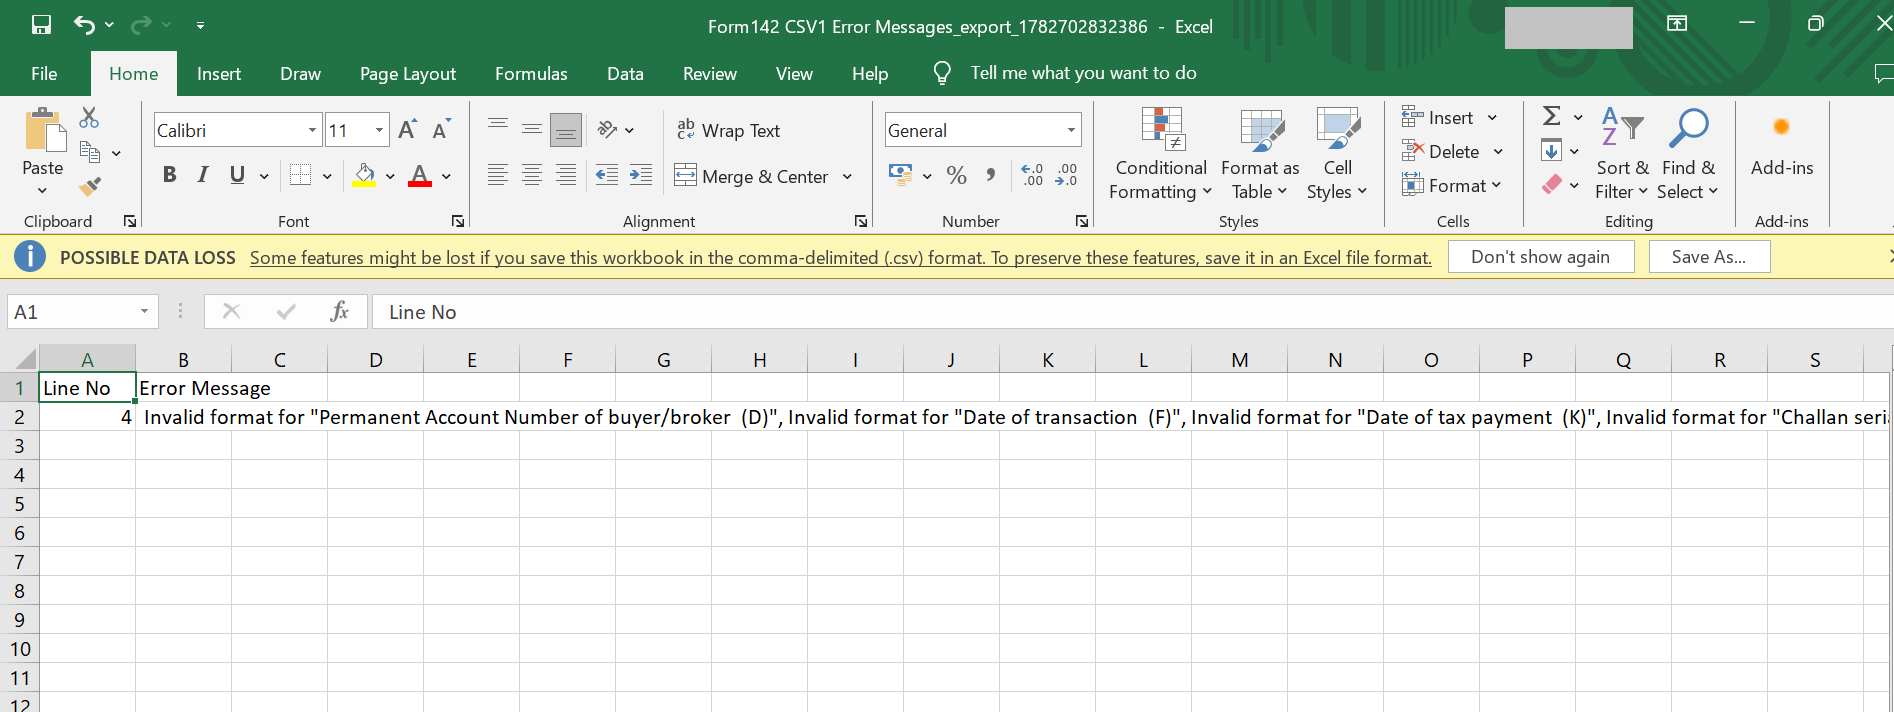Toggle Bold formatting
The height and width of the screenshot is (712, 1894).
(x=170, y=176)
